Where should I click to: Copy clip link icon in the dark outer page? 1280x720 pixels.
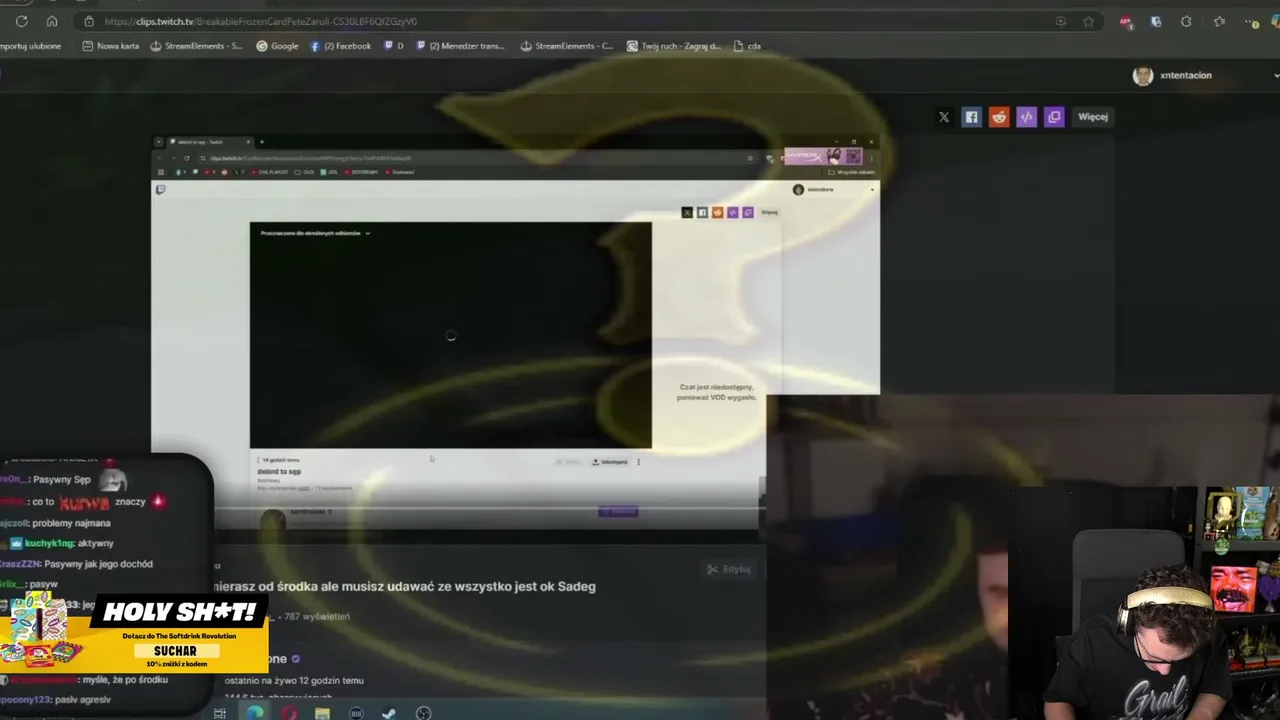point(1054,117)
